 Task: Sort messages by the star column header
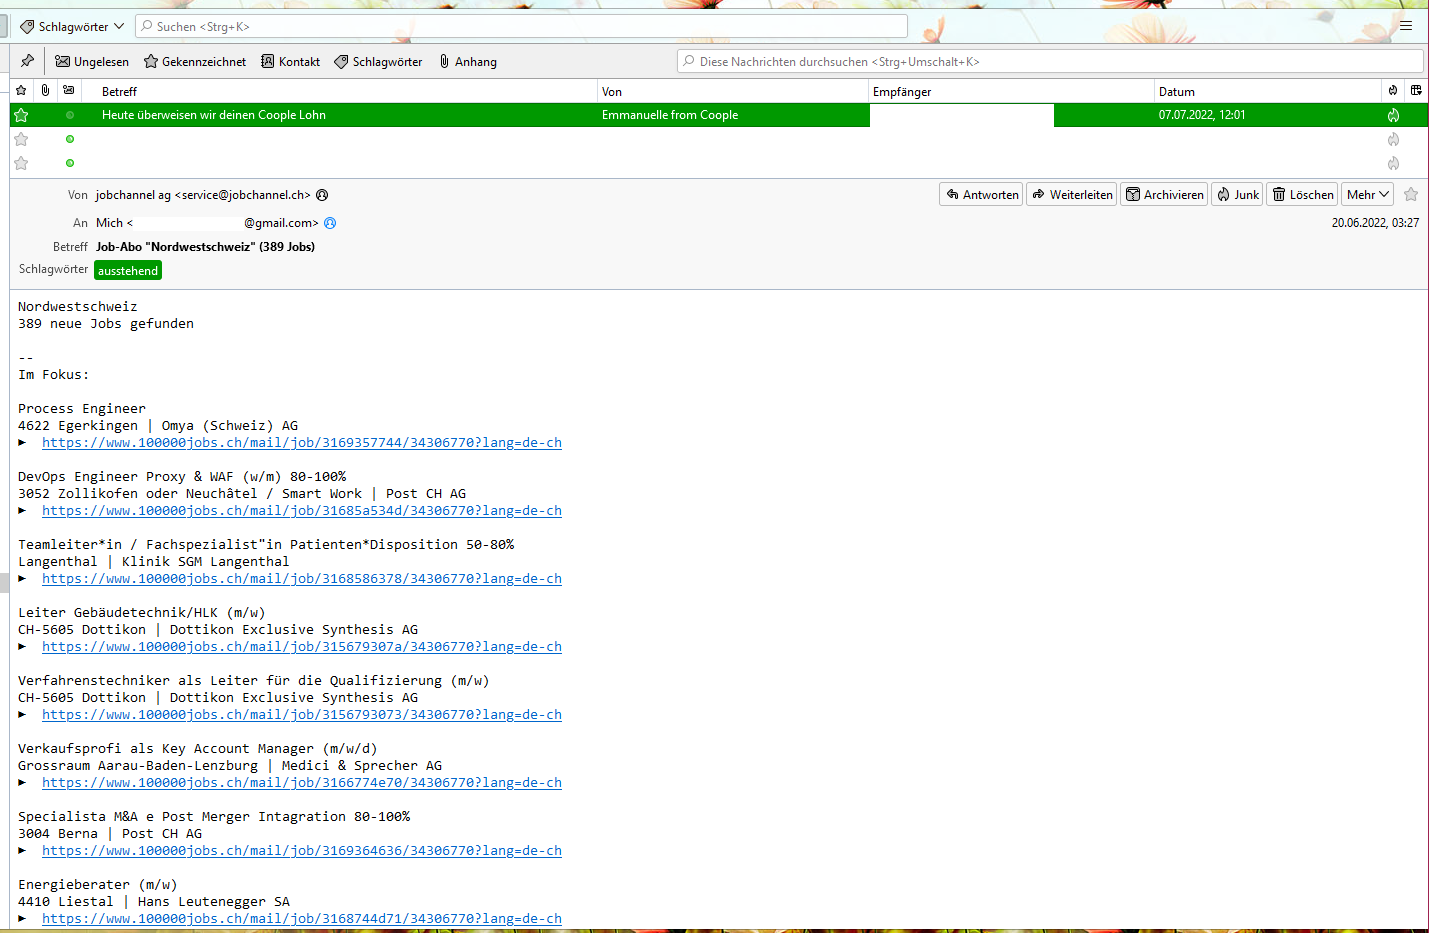21,91
